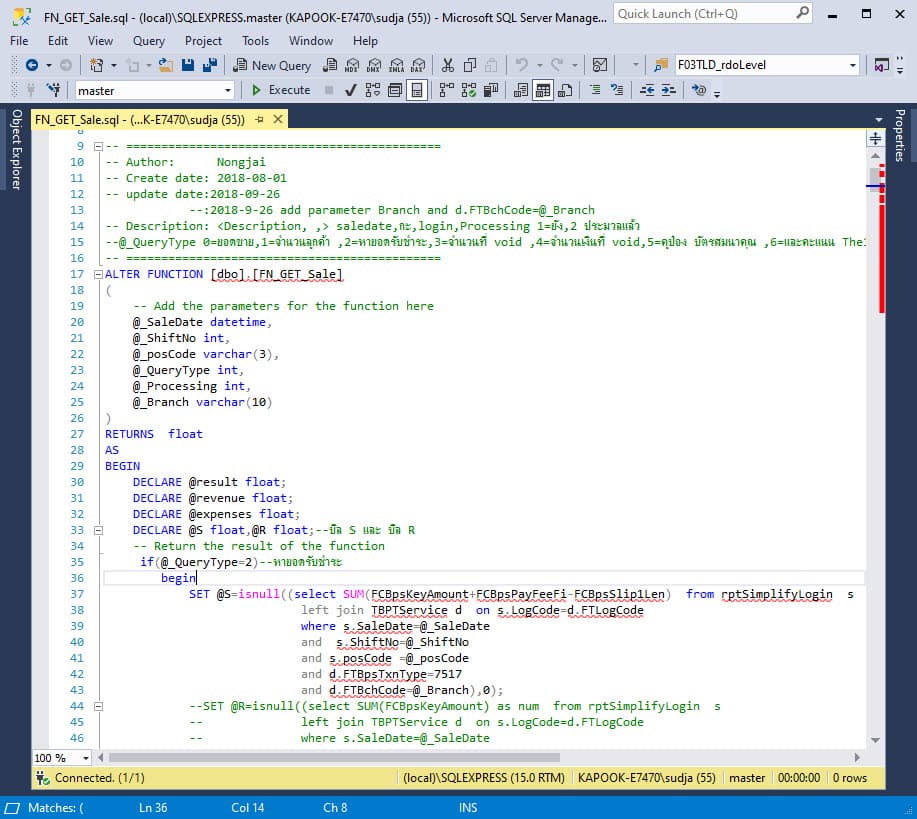Save the file with the single-disk icon
This screenshot has width=917, height=819.
pos(188,66)
